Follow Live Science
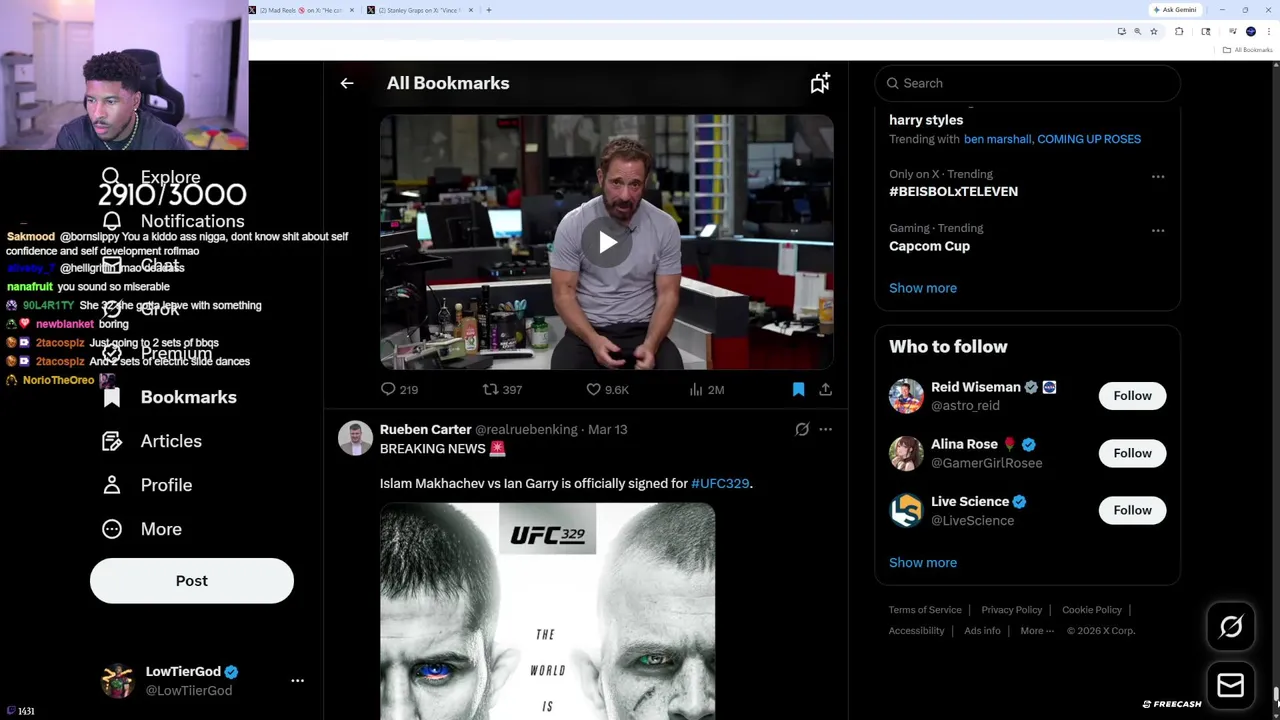The width and height of the screenshot is (1280, 720). (1132, 510)
